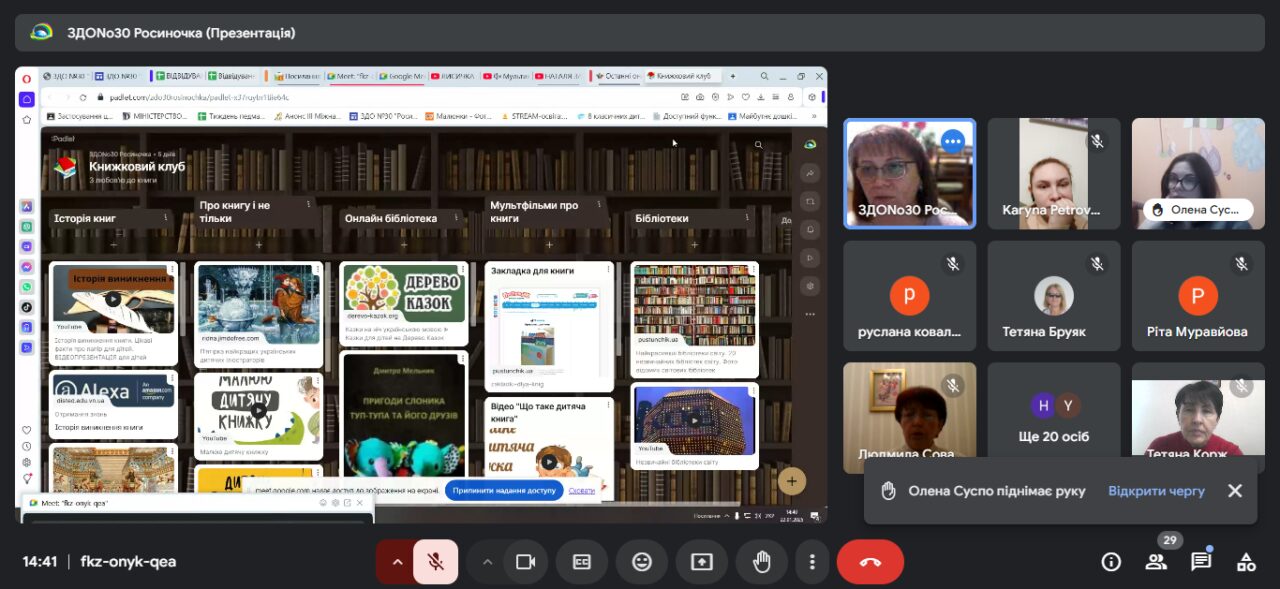Click Ріта Муравйова participant tile
1280x589 pixels.
[1198, 296]
